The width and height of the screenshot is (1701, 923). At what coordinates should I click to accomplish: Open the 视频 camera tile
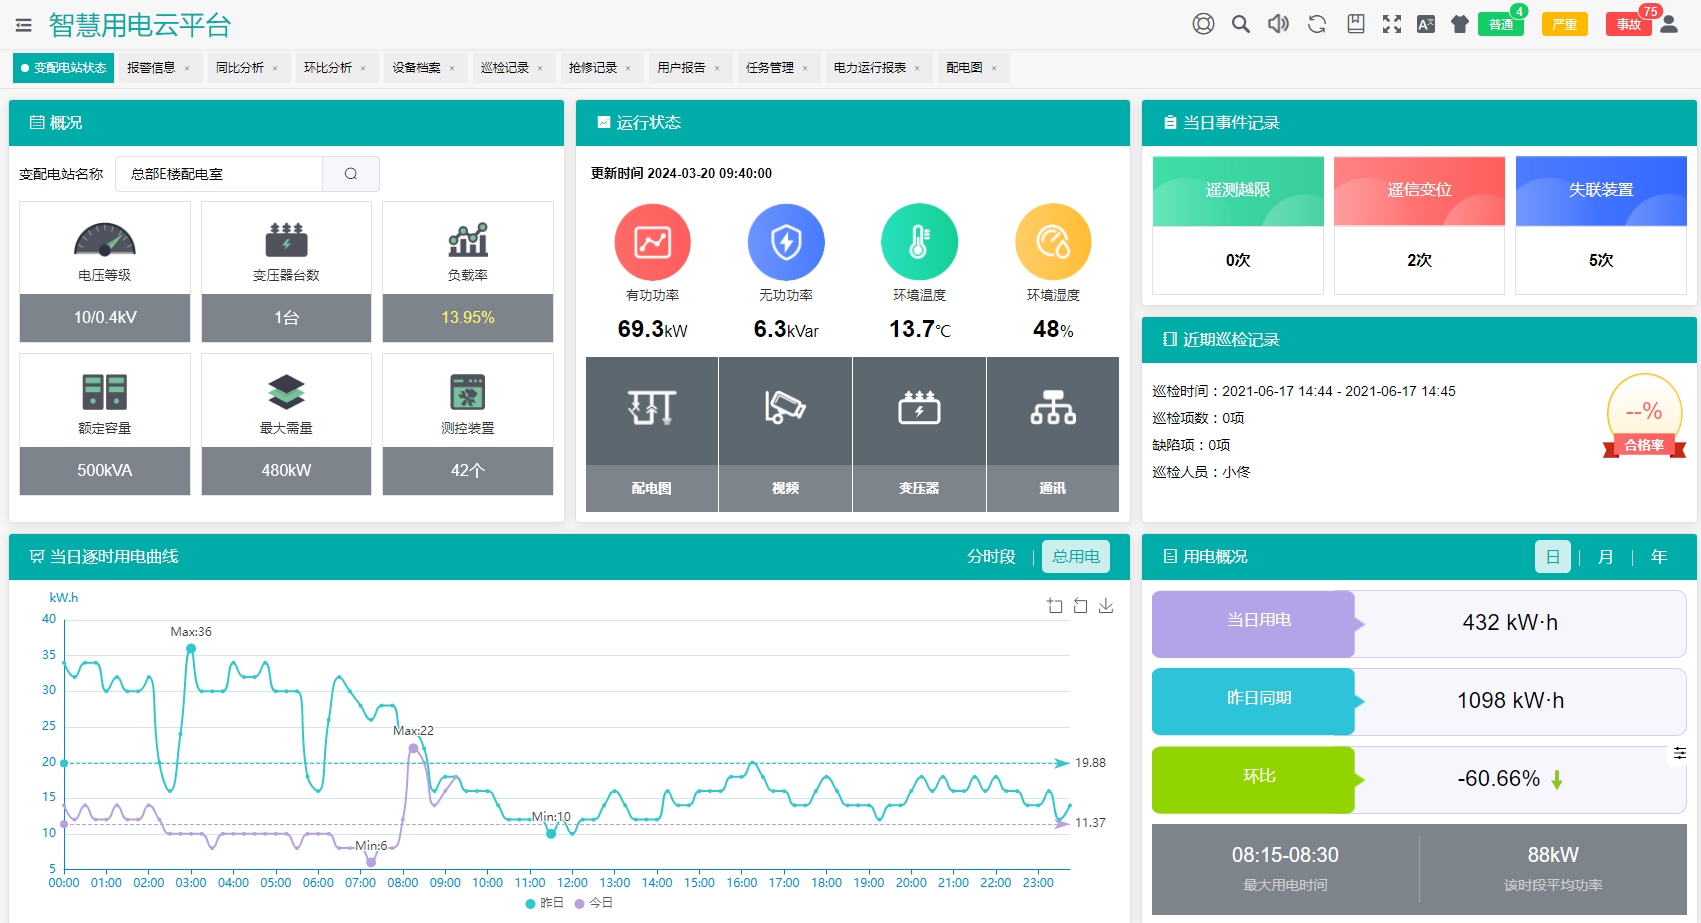[785, 435]
